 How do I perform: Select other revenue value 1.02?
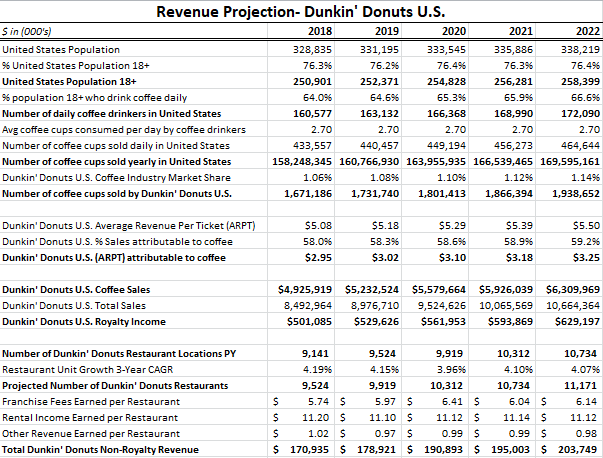pyautogui.click(x=318, y=434)
